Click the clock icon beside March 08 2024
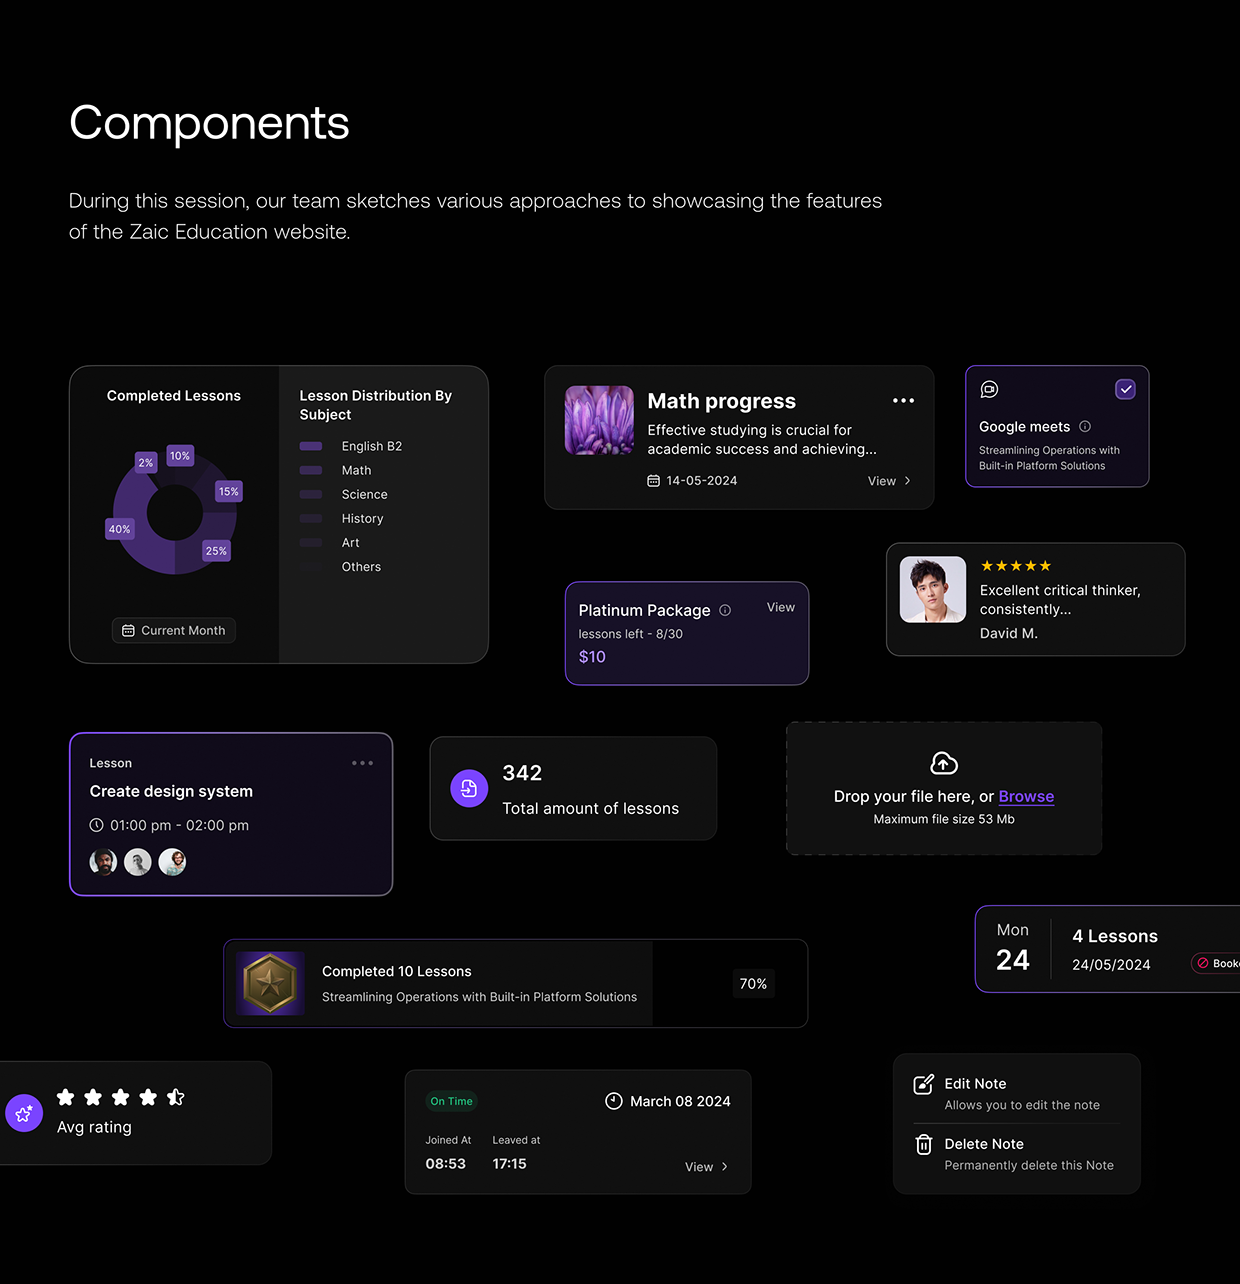The height and width of the screenshot is (1284, 1240). point(614,1101)
